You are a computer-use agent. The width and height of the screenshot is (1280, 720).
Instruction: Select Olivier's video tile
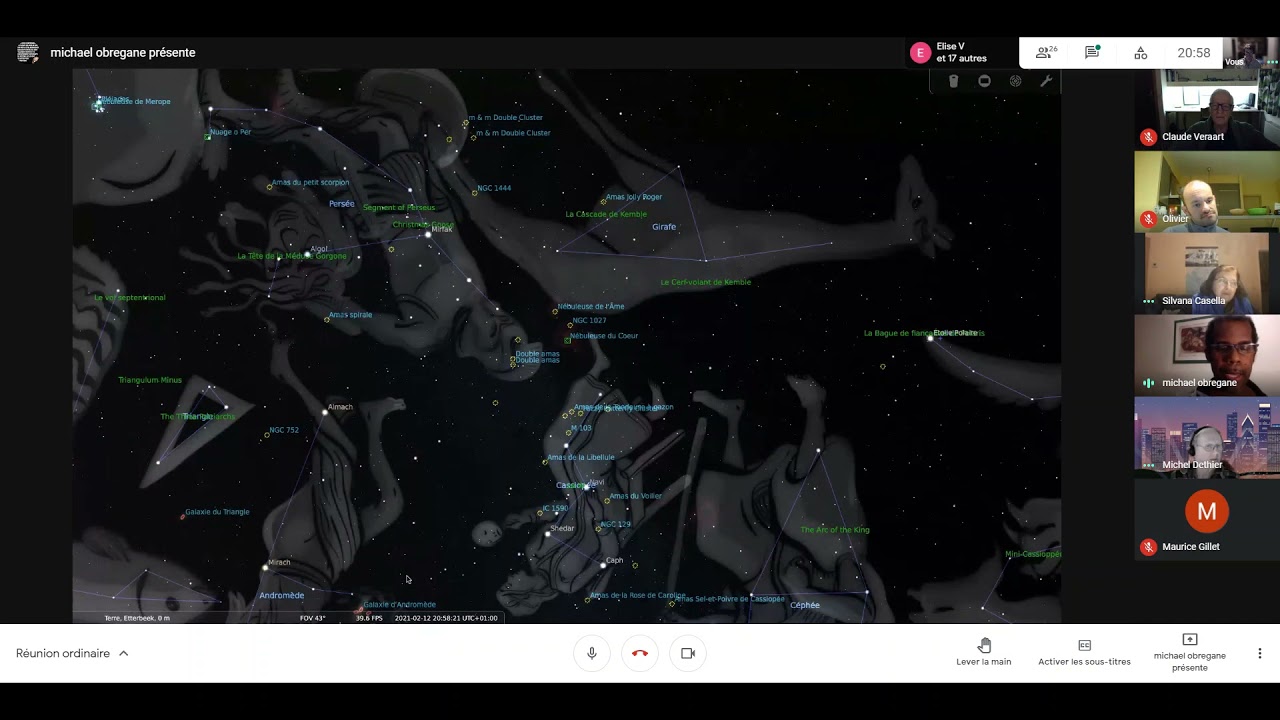(x=1207, y=191)
